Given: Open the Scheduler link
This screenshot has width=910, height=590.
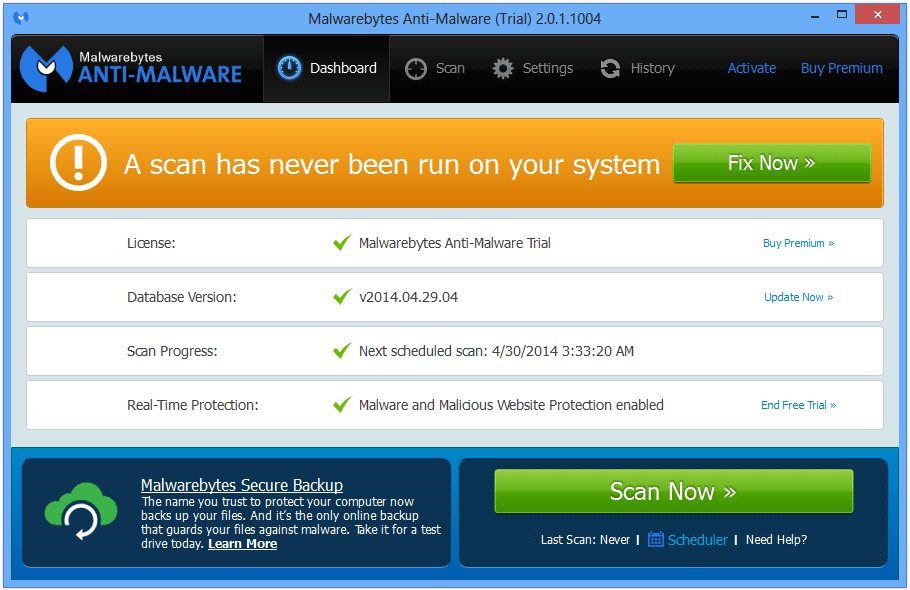Looking at the screenshot, I should [x=697, y=540].
